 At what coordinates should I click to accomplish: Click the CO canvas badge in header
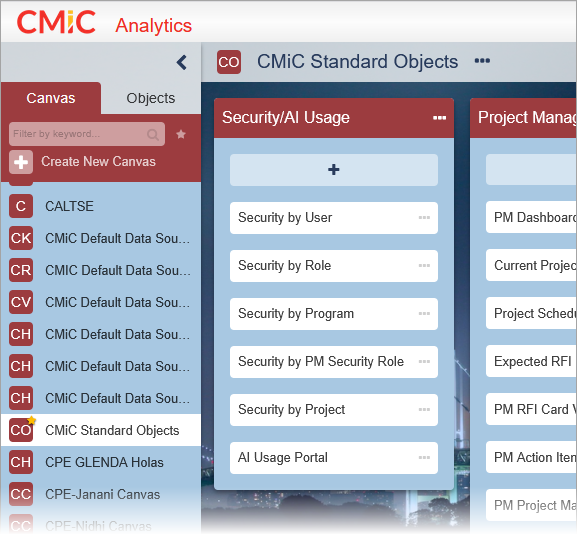tap(229, 62)
